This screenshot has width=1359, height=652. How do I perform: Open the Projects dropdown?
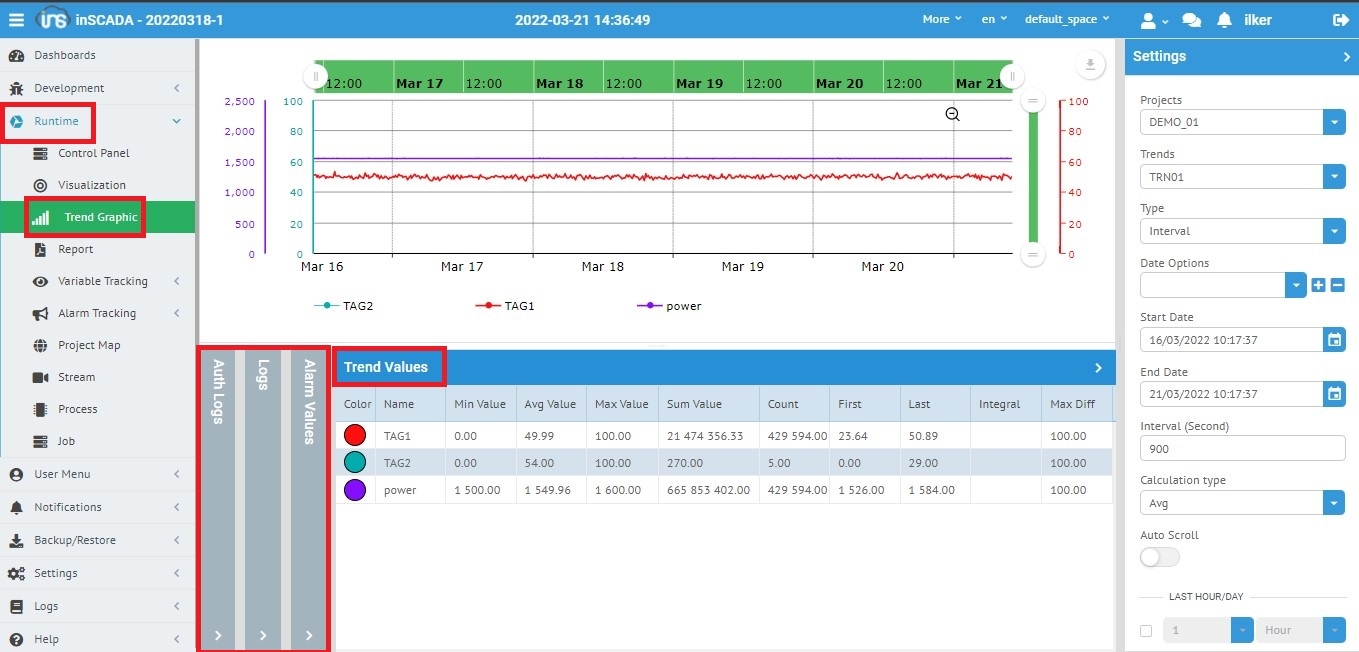click(x=1334, y=122)
